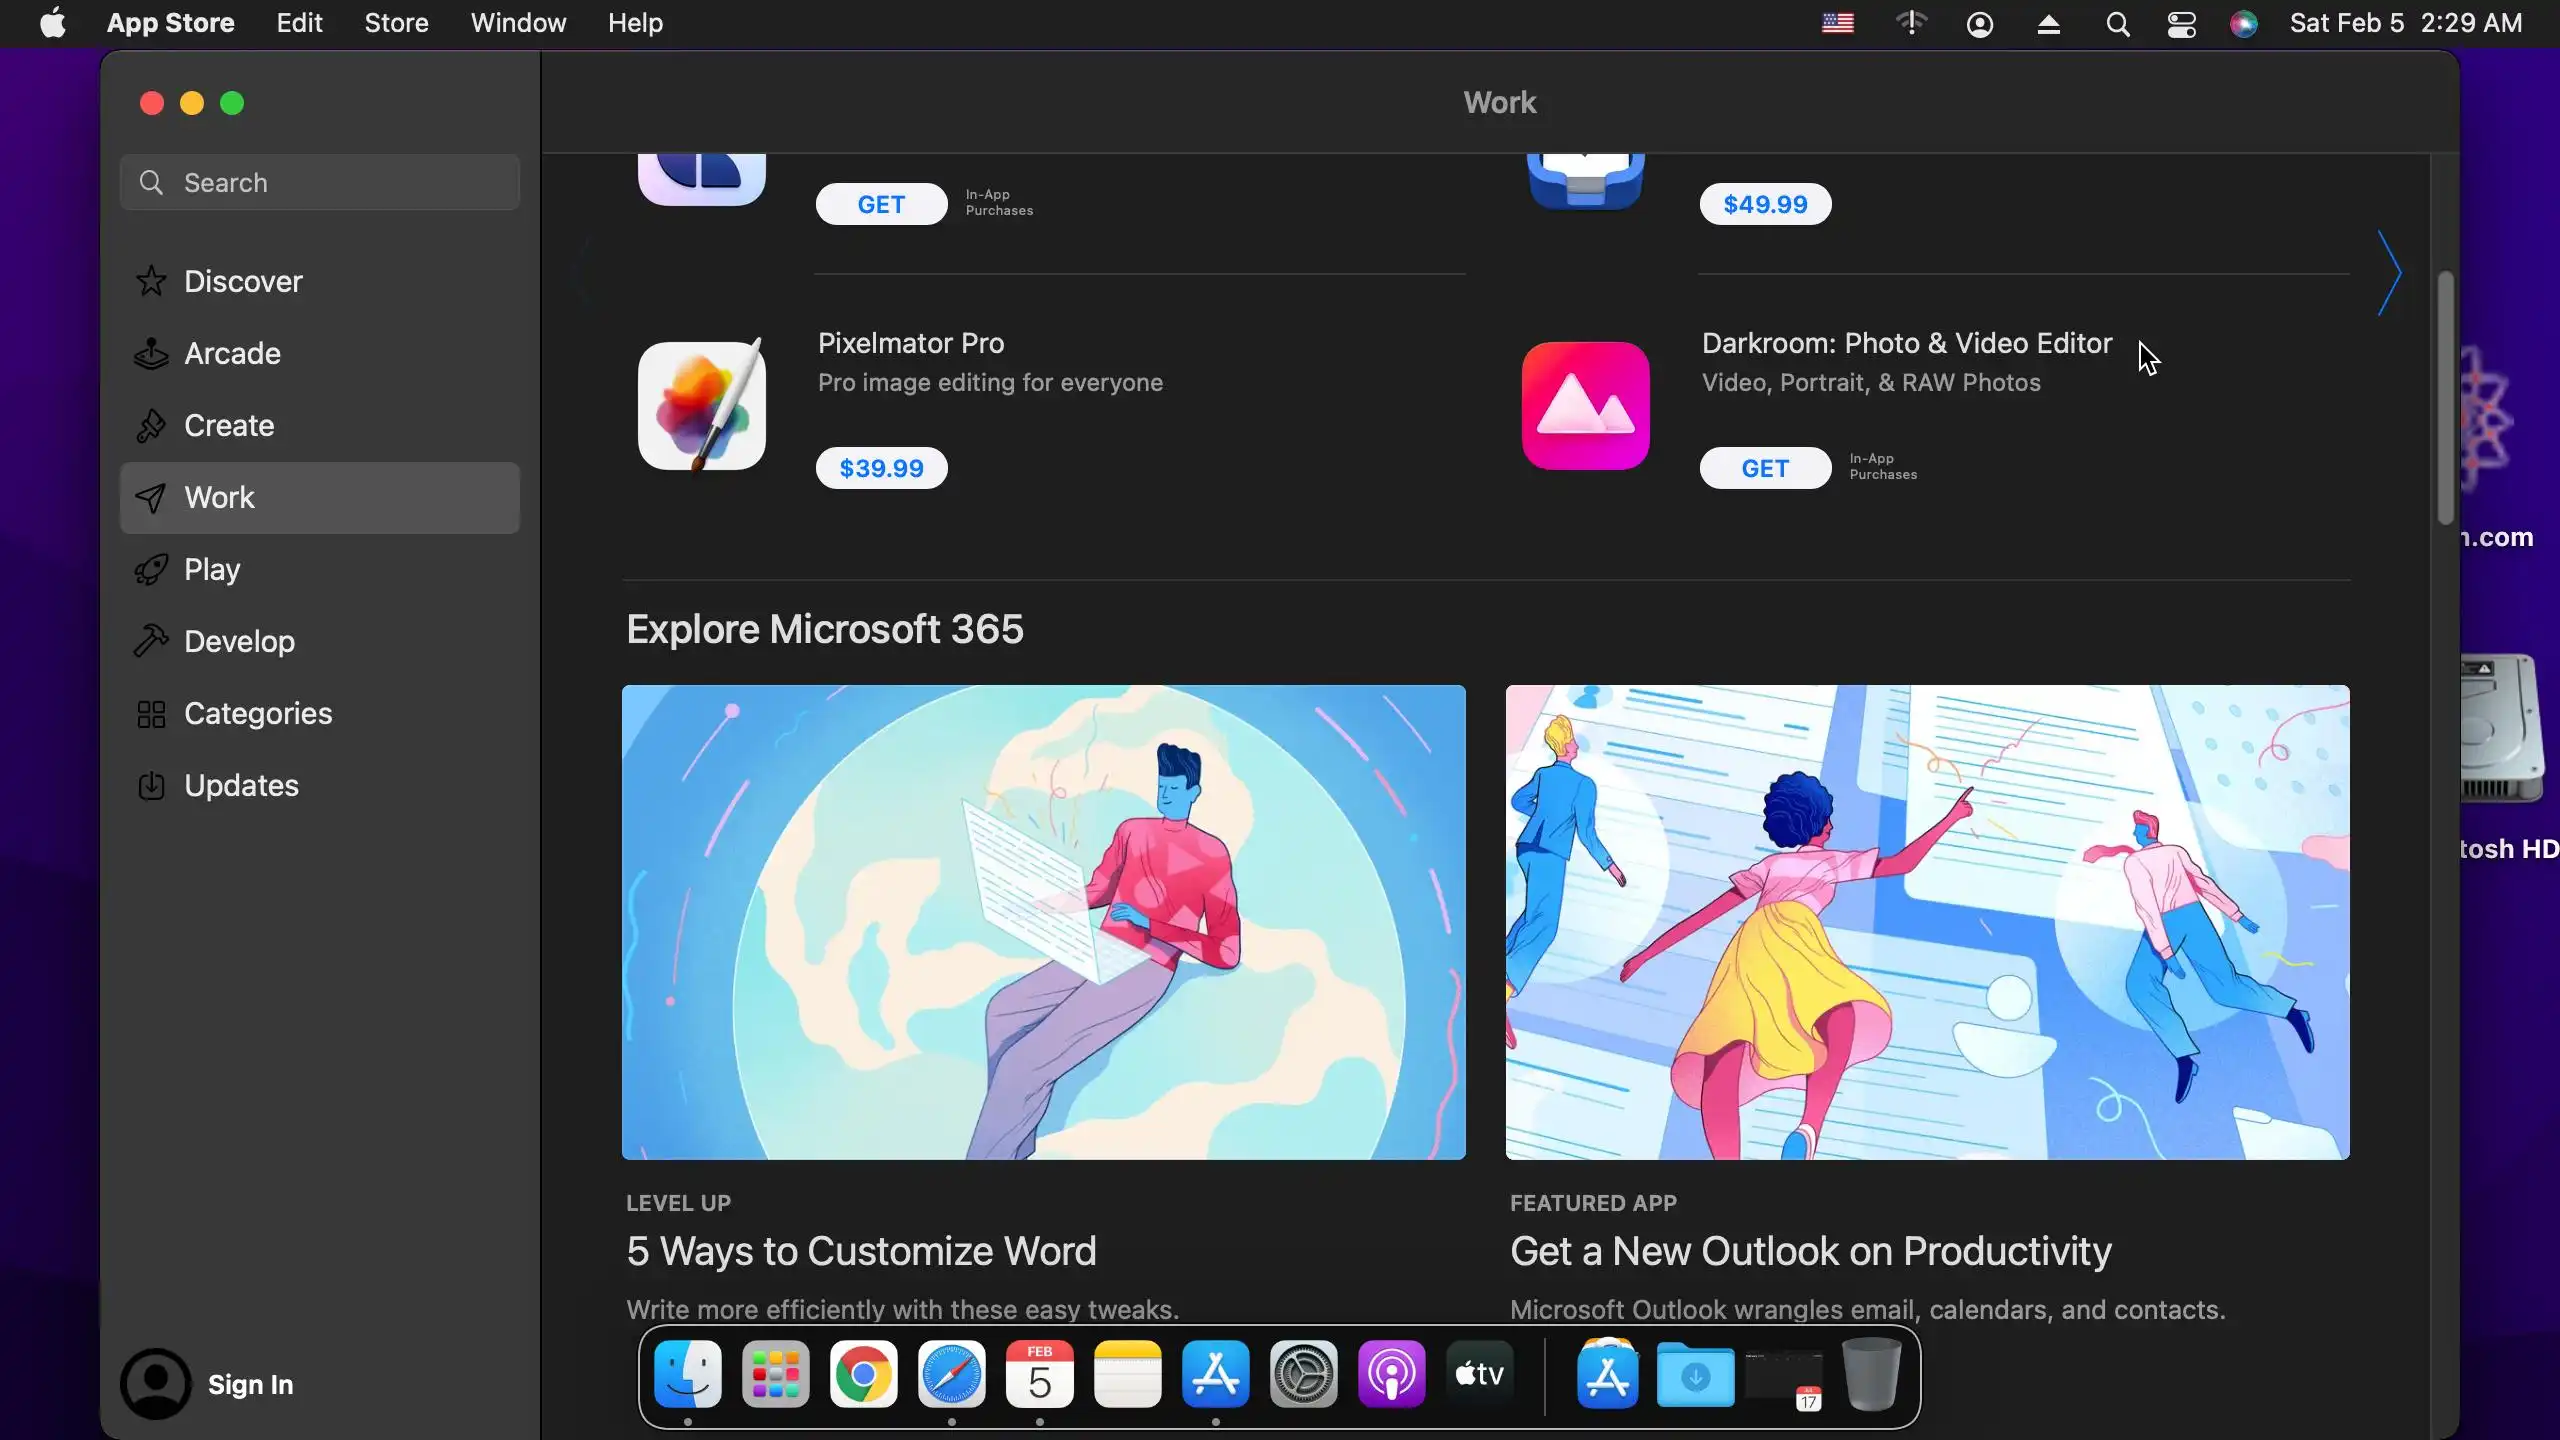The height and width of the screenshot is (1440, 2560).
Task: Select Categories in the sidebar
Action: coord(258,713)
